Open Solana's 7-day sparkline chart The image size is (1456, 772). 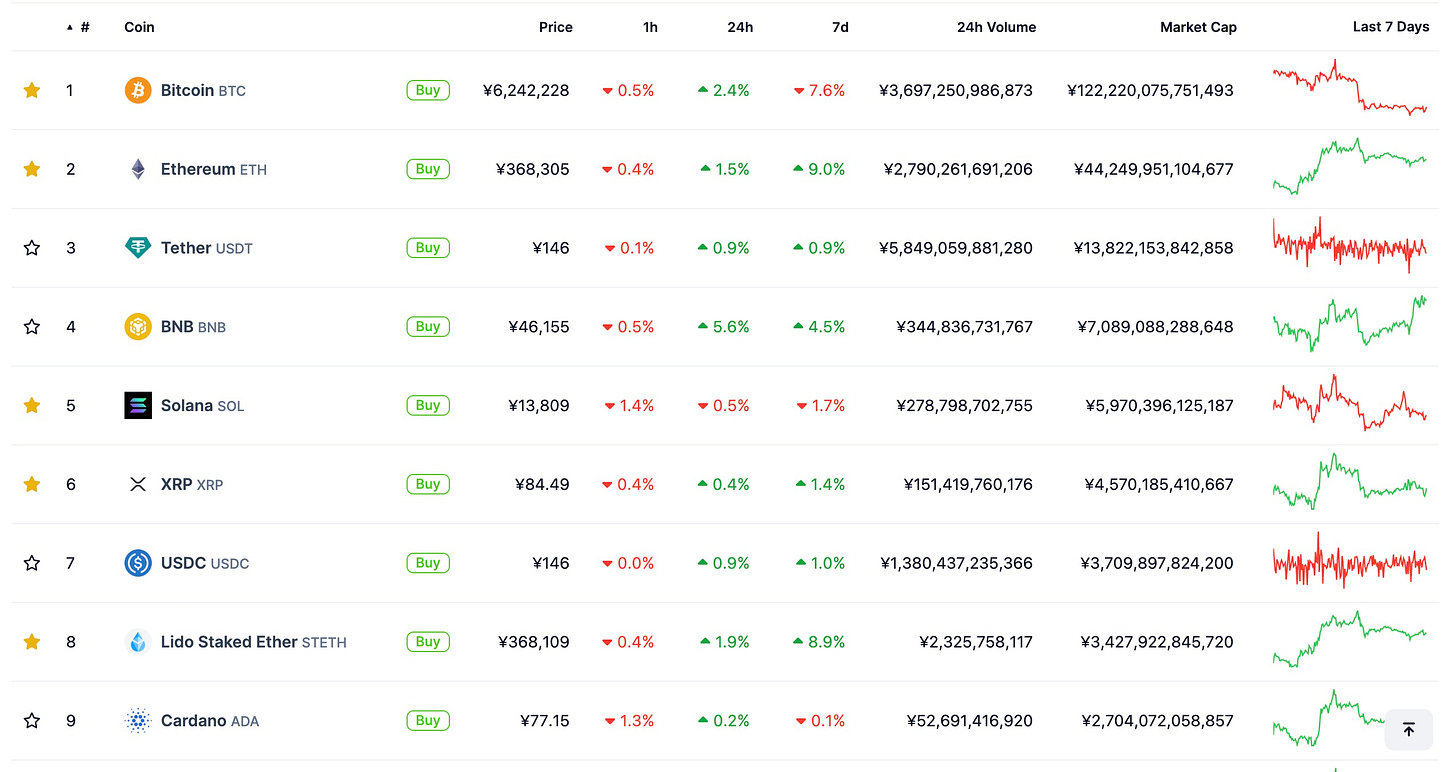pyautogui.click(x=1350, y=403)
